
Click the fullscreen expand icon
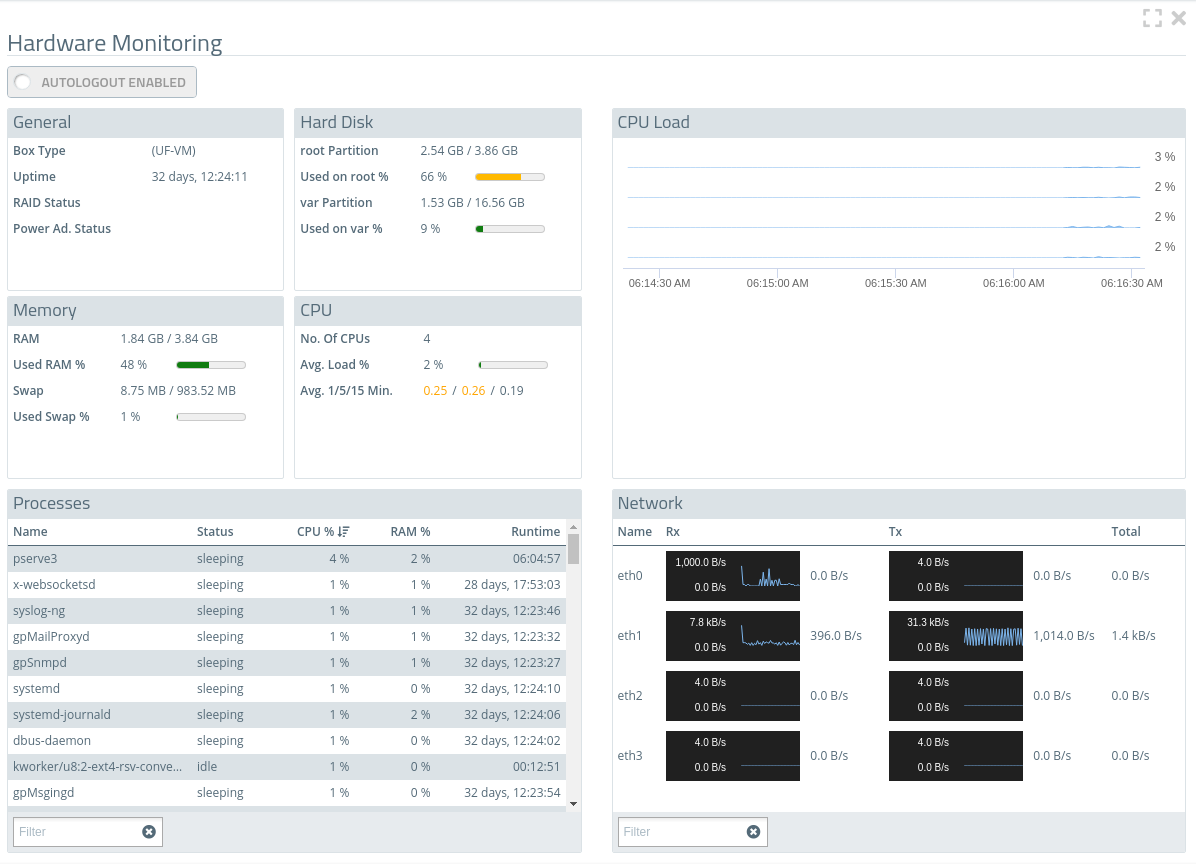pyautogui.click(x=1152, y=18)
